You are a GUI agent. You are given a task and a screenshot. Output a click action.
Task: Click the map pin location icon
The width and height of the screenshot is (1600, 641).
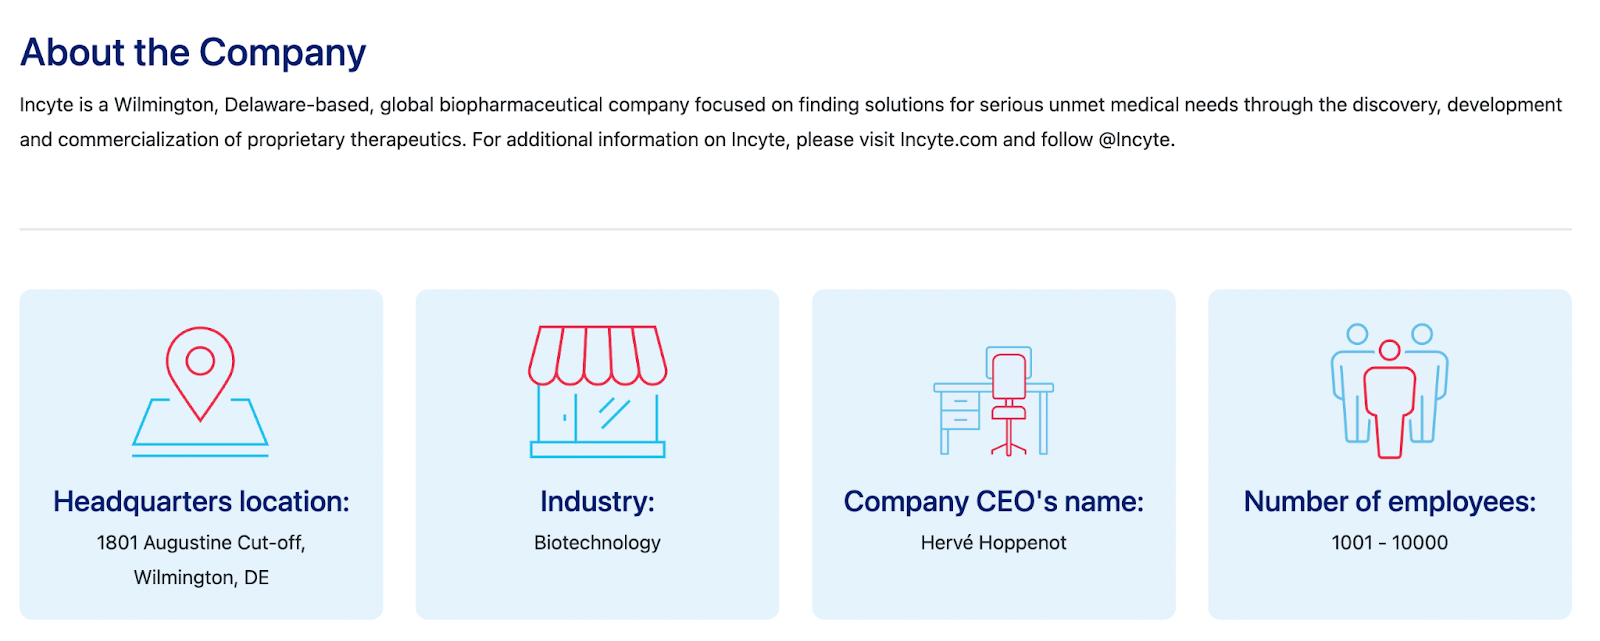point(200,392)
